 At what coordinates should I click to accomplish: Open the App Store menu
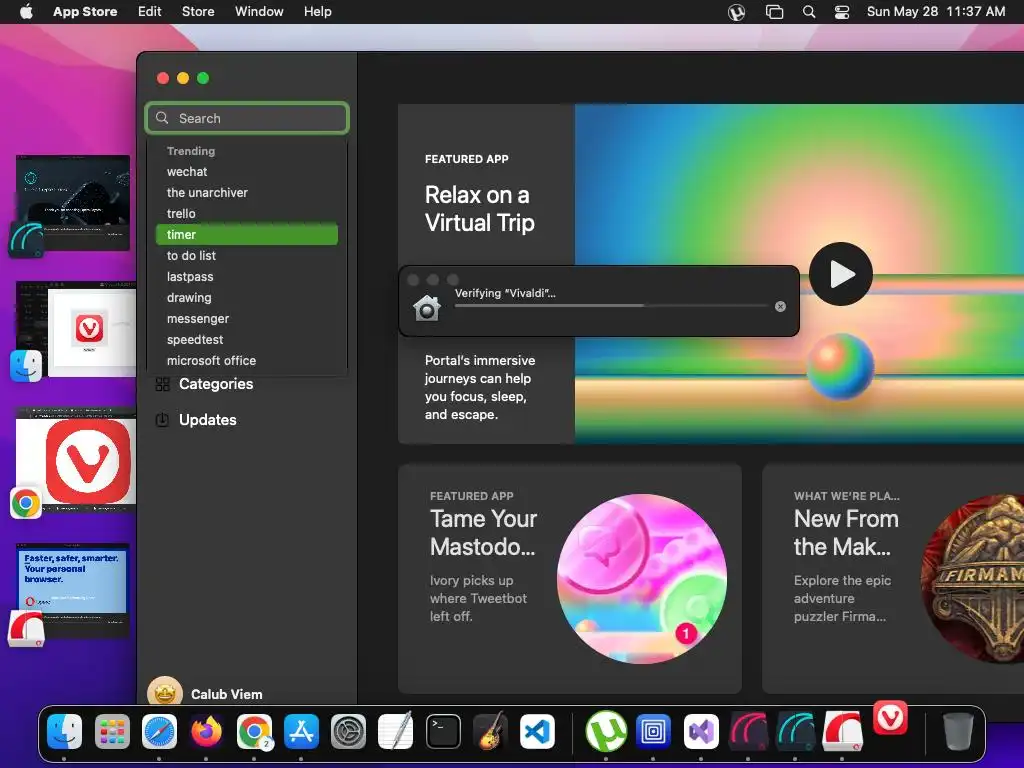pos(85,12)
